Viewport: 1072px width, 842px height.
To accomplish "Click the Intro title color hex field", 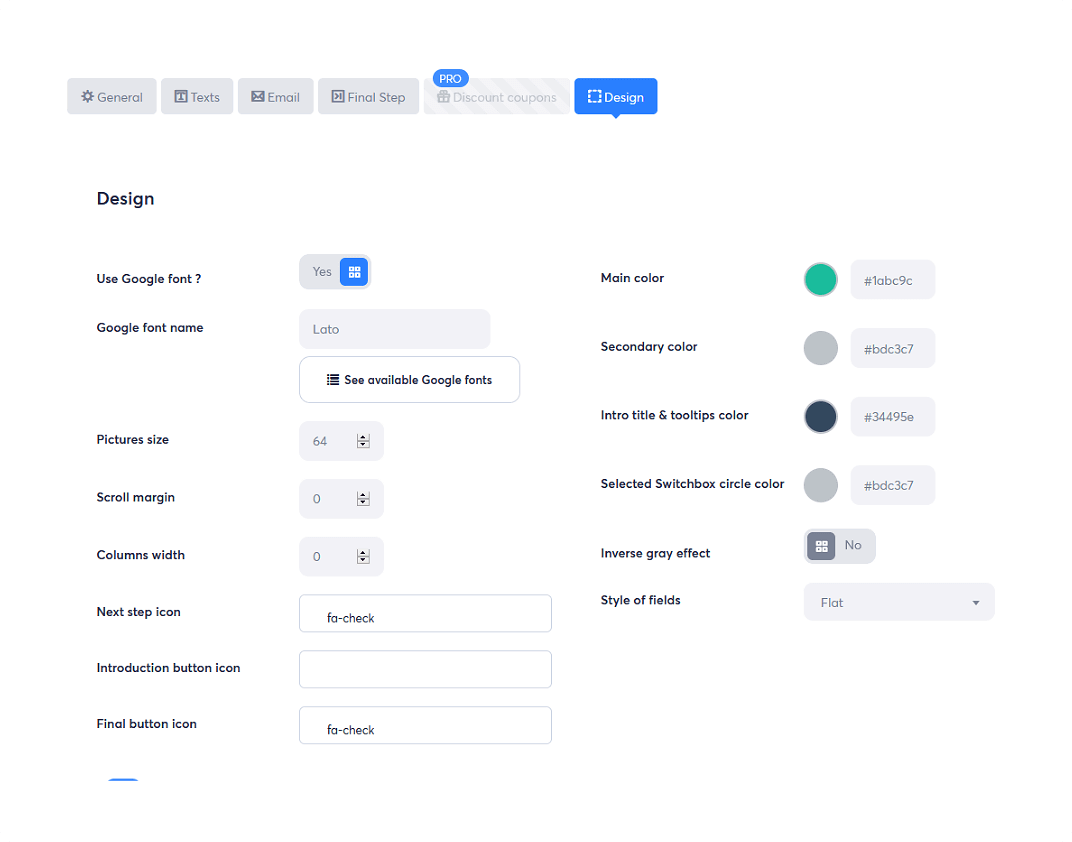I will (x=893, y=417).
